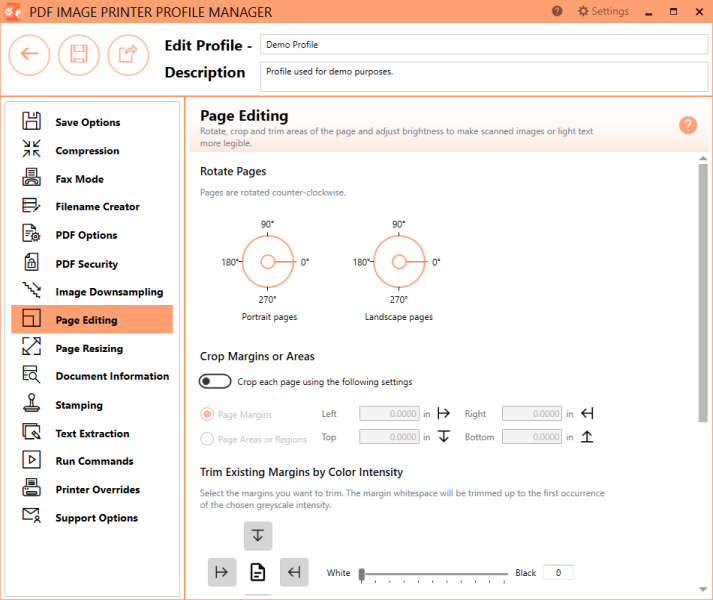Click the Save Options floppy icon
Viewport: 713px width, 600px height.
coord(31,121)
